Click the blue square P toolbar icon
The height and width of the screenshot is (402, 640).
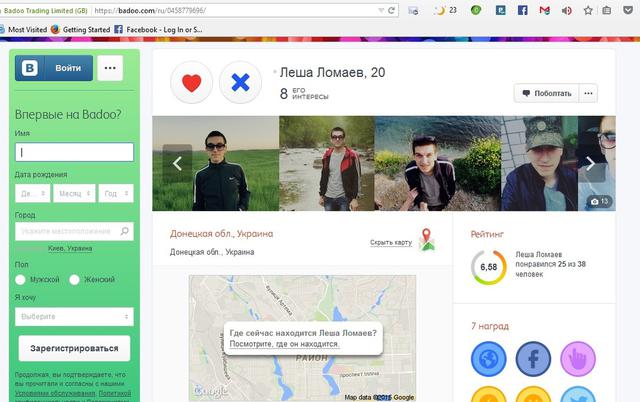coord(501,10)
